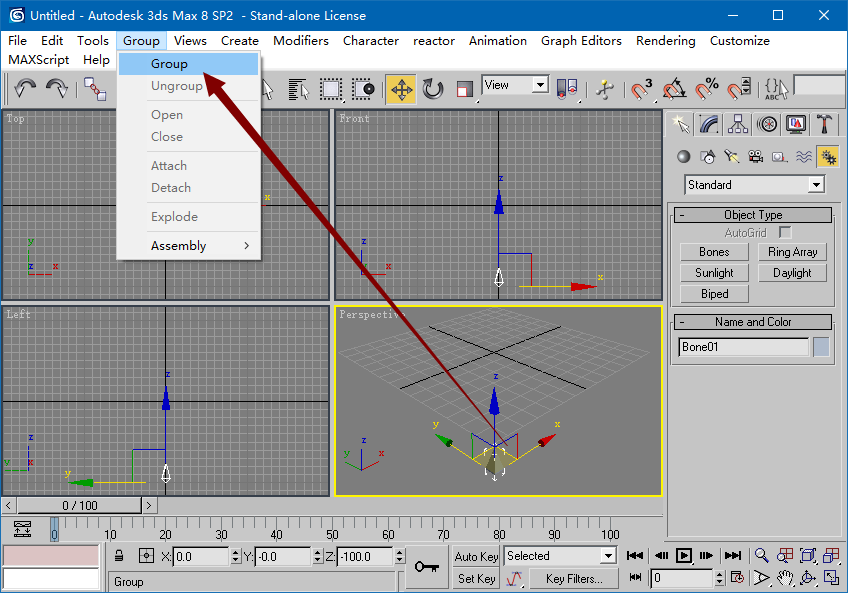Toggle the 3D Snaps magnet
The image size is (848, 593).
coord(642,89)
